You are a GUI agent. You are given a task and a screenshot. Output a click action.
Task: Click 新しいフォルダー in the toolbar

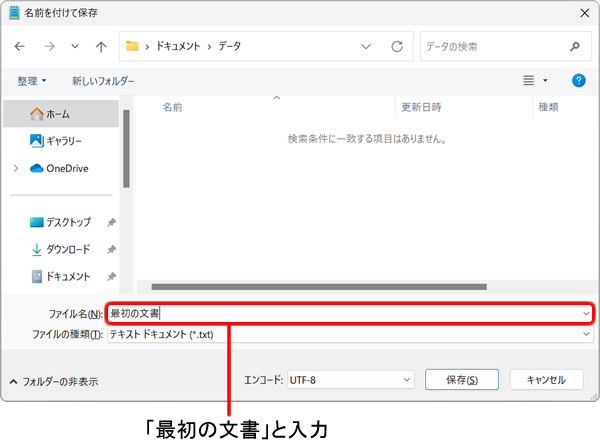point(103,80)
